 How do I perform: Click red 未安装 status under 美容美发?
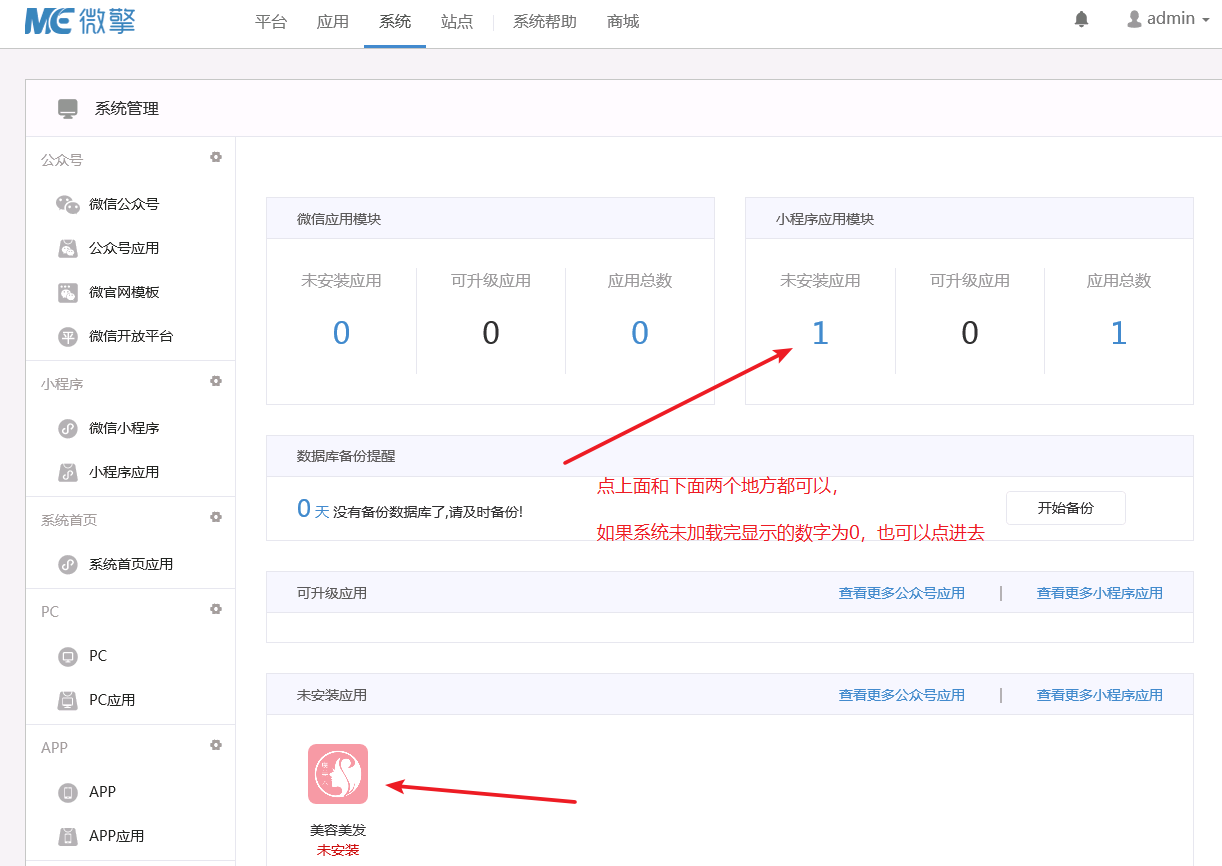tap(338, 850)
